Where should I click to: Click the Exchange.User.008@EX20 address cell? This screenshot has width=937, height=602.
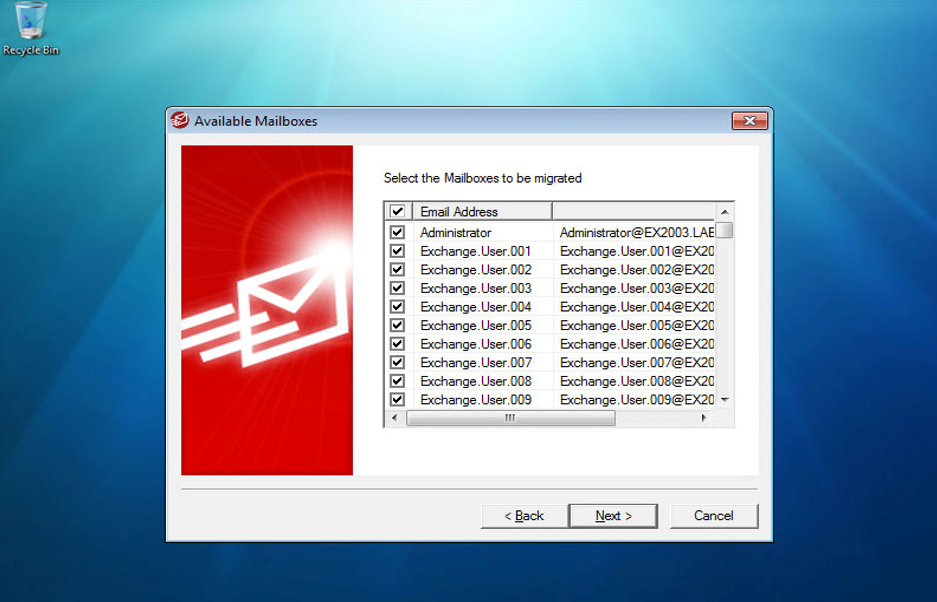coord(634,380)
